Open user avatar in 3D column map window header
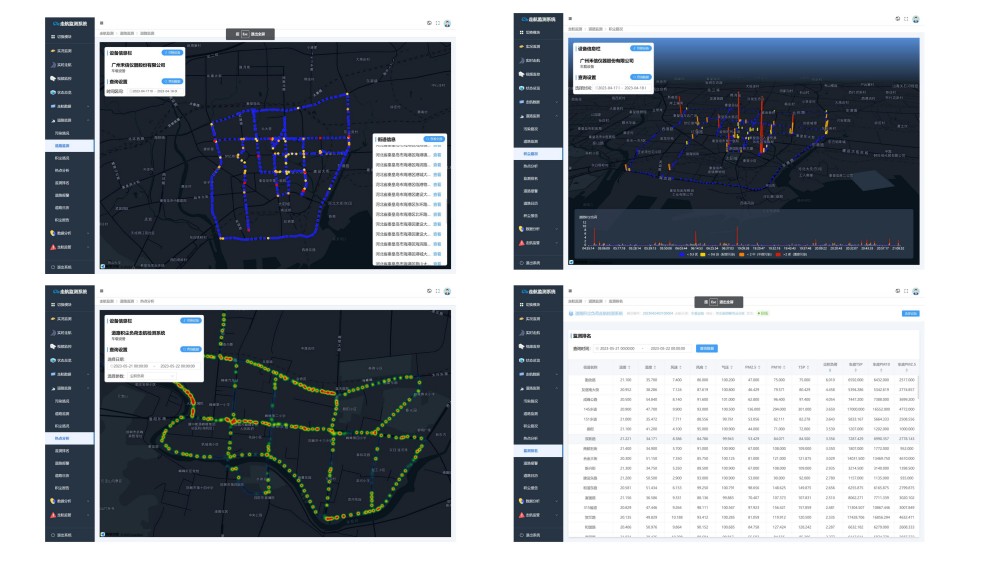This screenshot has height=562, width=1000. 916,19
